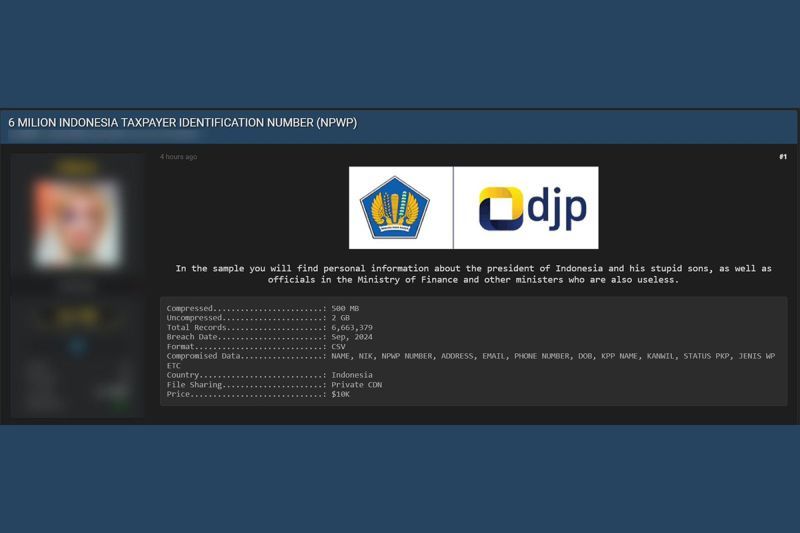The width and height of the screenshot is (800, 533).
Task: Click the Ministry of Finance pentagon emblem
Action: pos(395,208)
